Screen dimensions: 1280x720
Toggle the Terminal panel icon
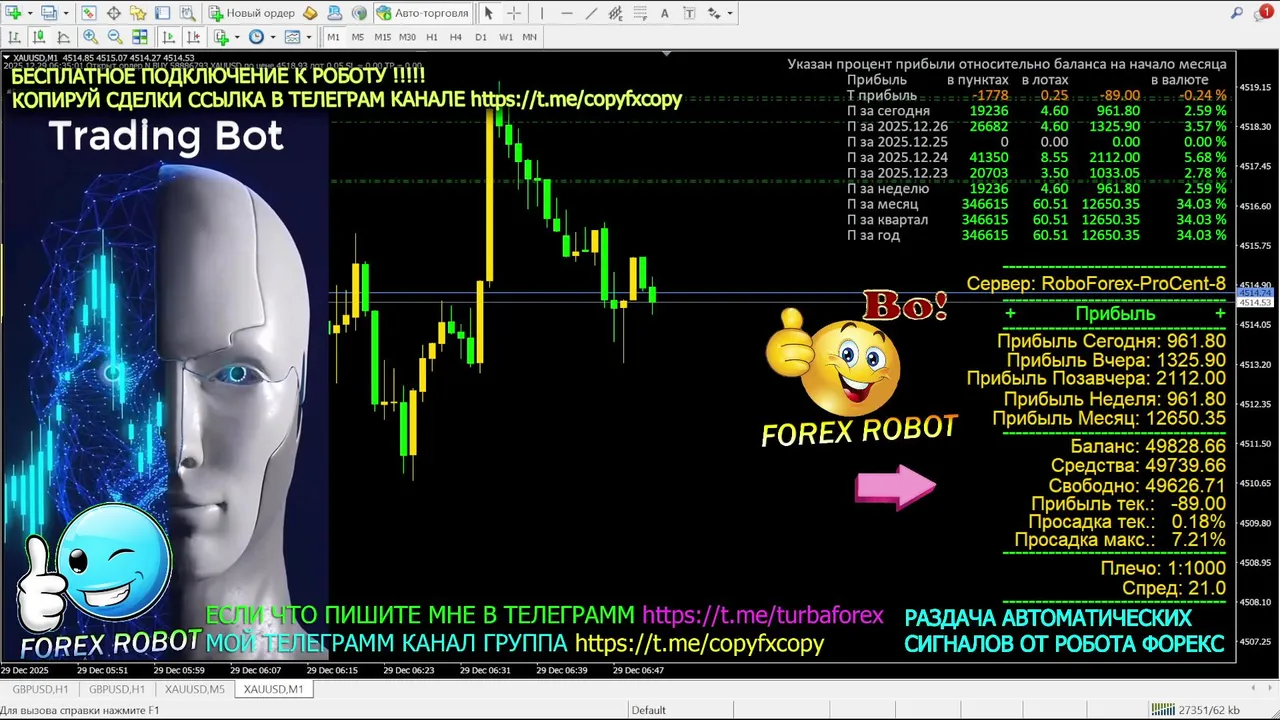[x=162, y=13]
